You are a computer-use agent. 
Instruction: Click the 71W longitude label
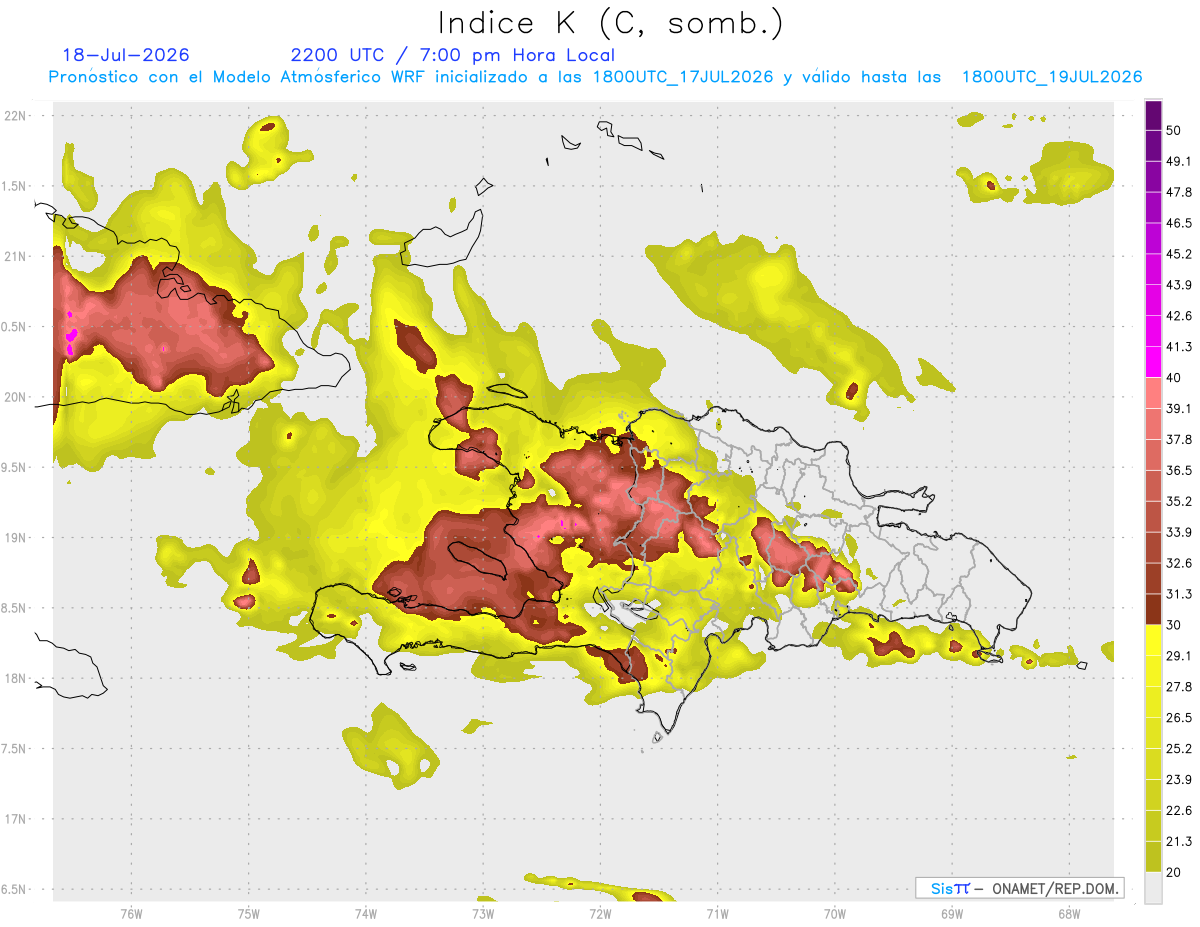coord(716,914)
